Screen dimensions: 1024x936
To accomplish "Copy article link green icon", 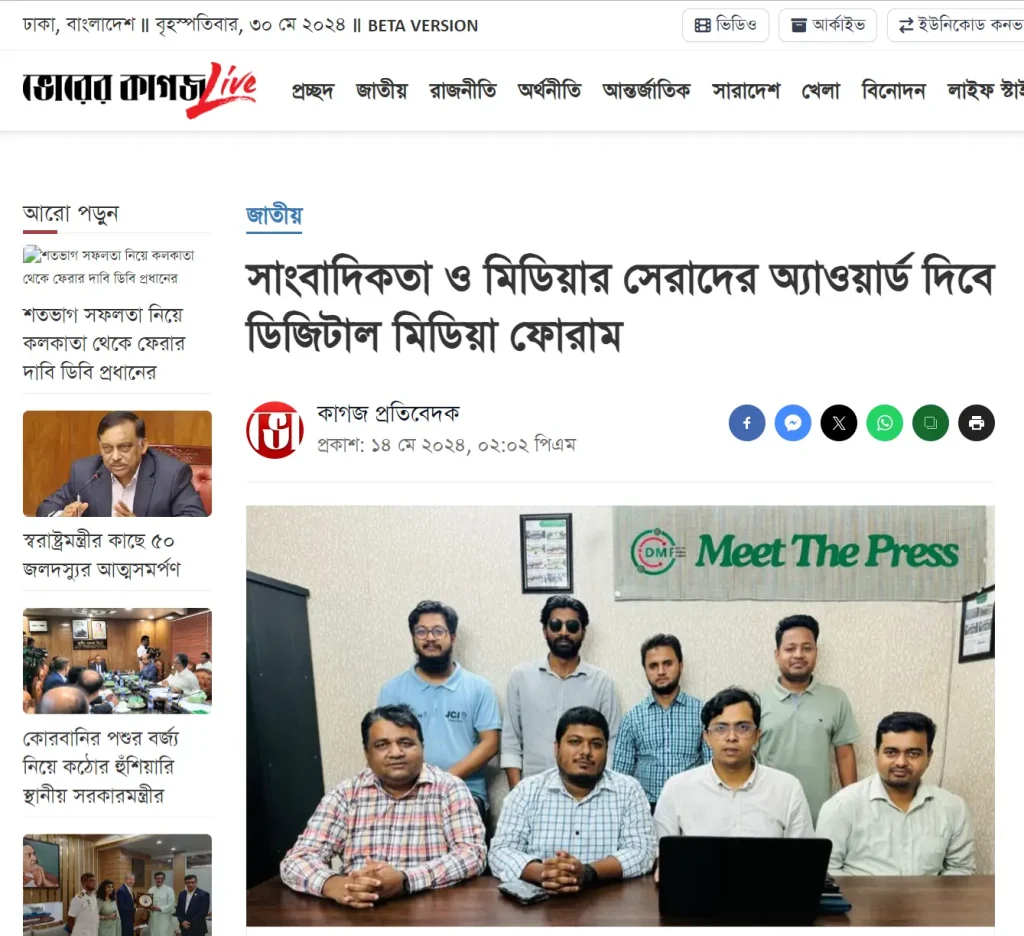I will (x=931, y=423).
